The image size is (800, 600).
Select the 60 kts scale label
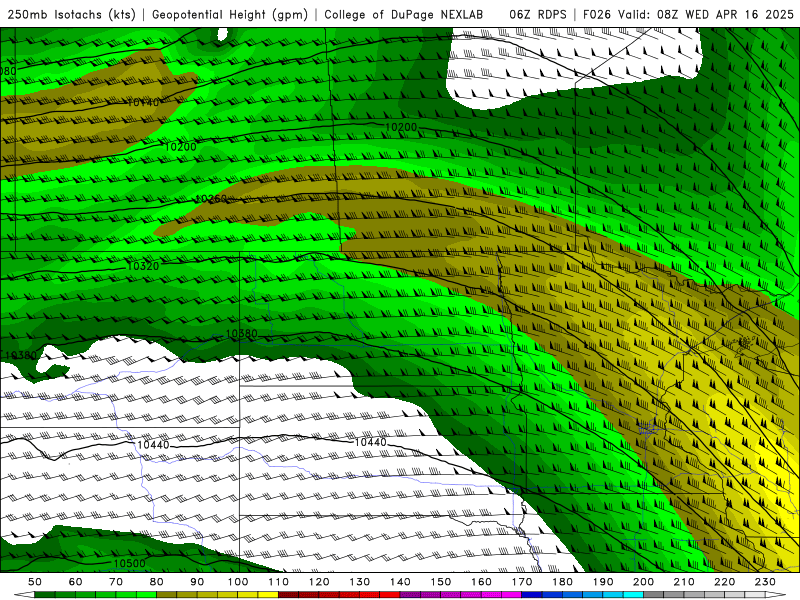[76, 582]
